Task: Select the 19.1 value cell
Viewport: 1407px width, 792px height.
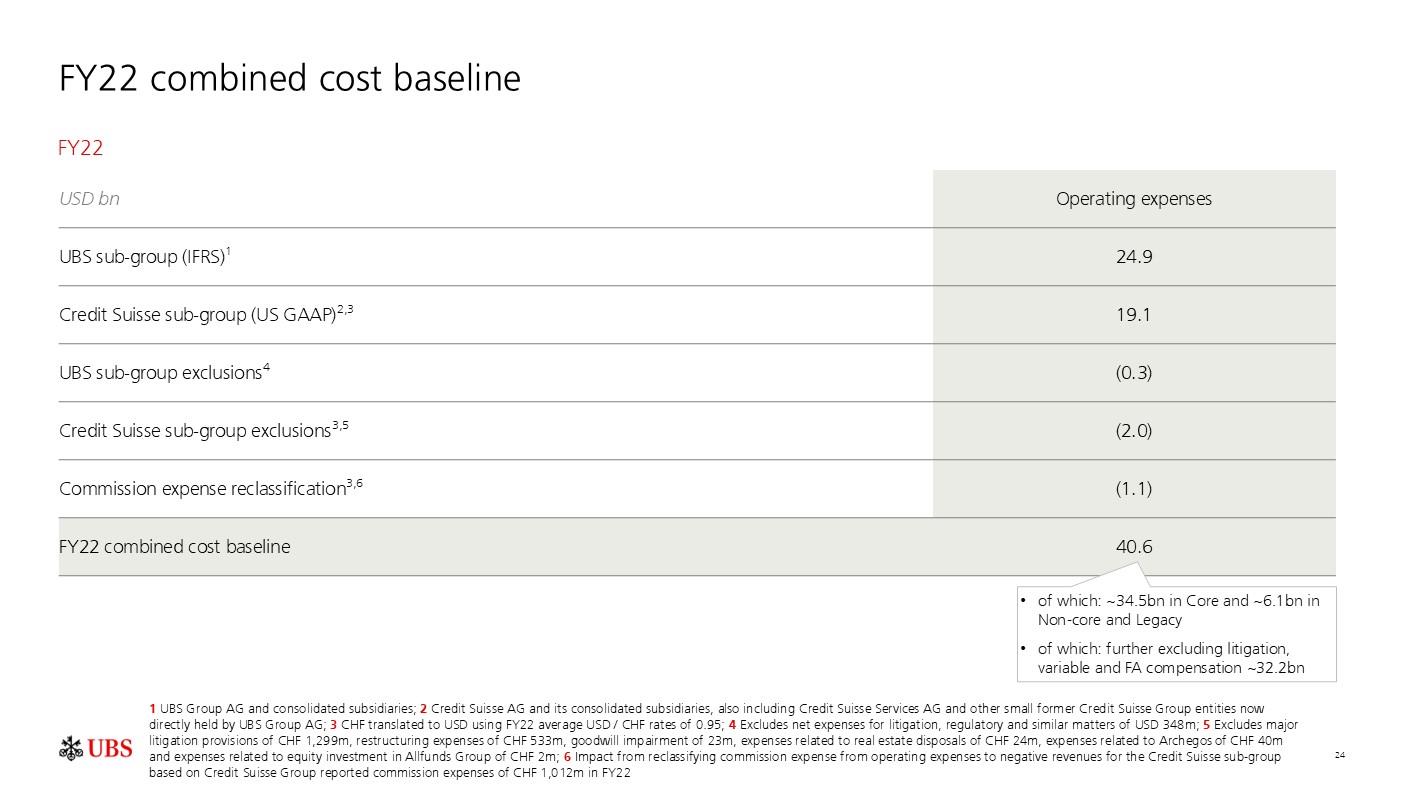Action: (x=1133, y=315)
